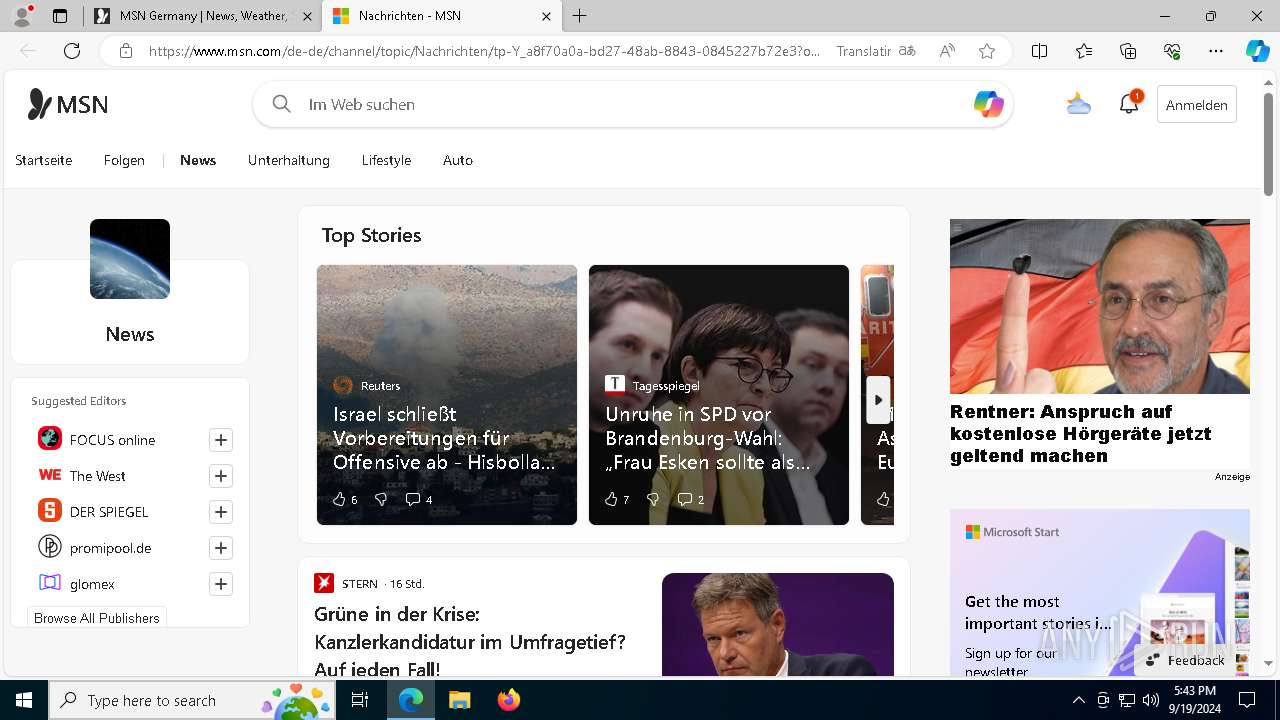The height and width of the screenshot is (720, 1280).
Task: Launch Firefox from taskbar
Action: coord(509,700)
